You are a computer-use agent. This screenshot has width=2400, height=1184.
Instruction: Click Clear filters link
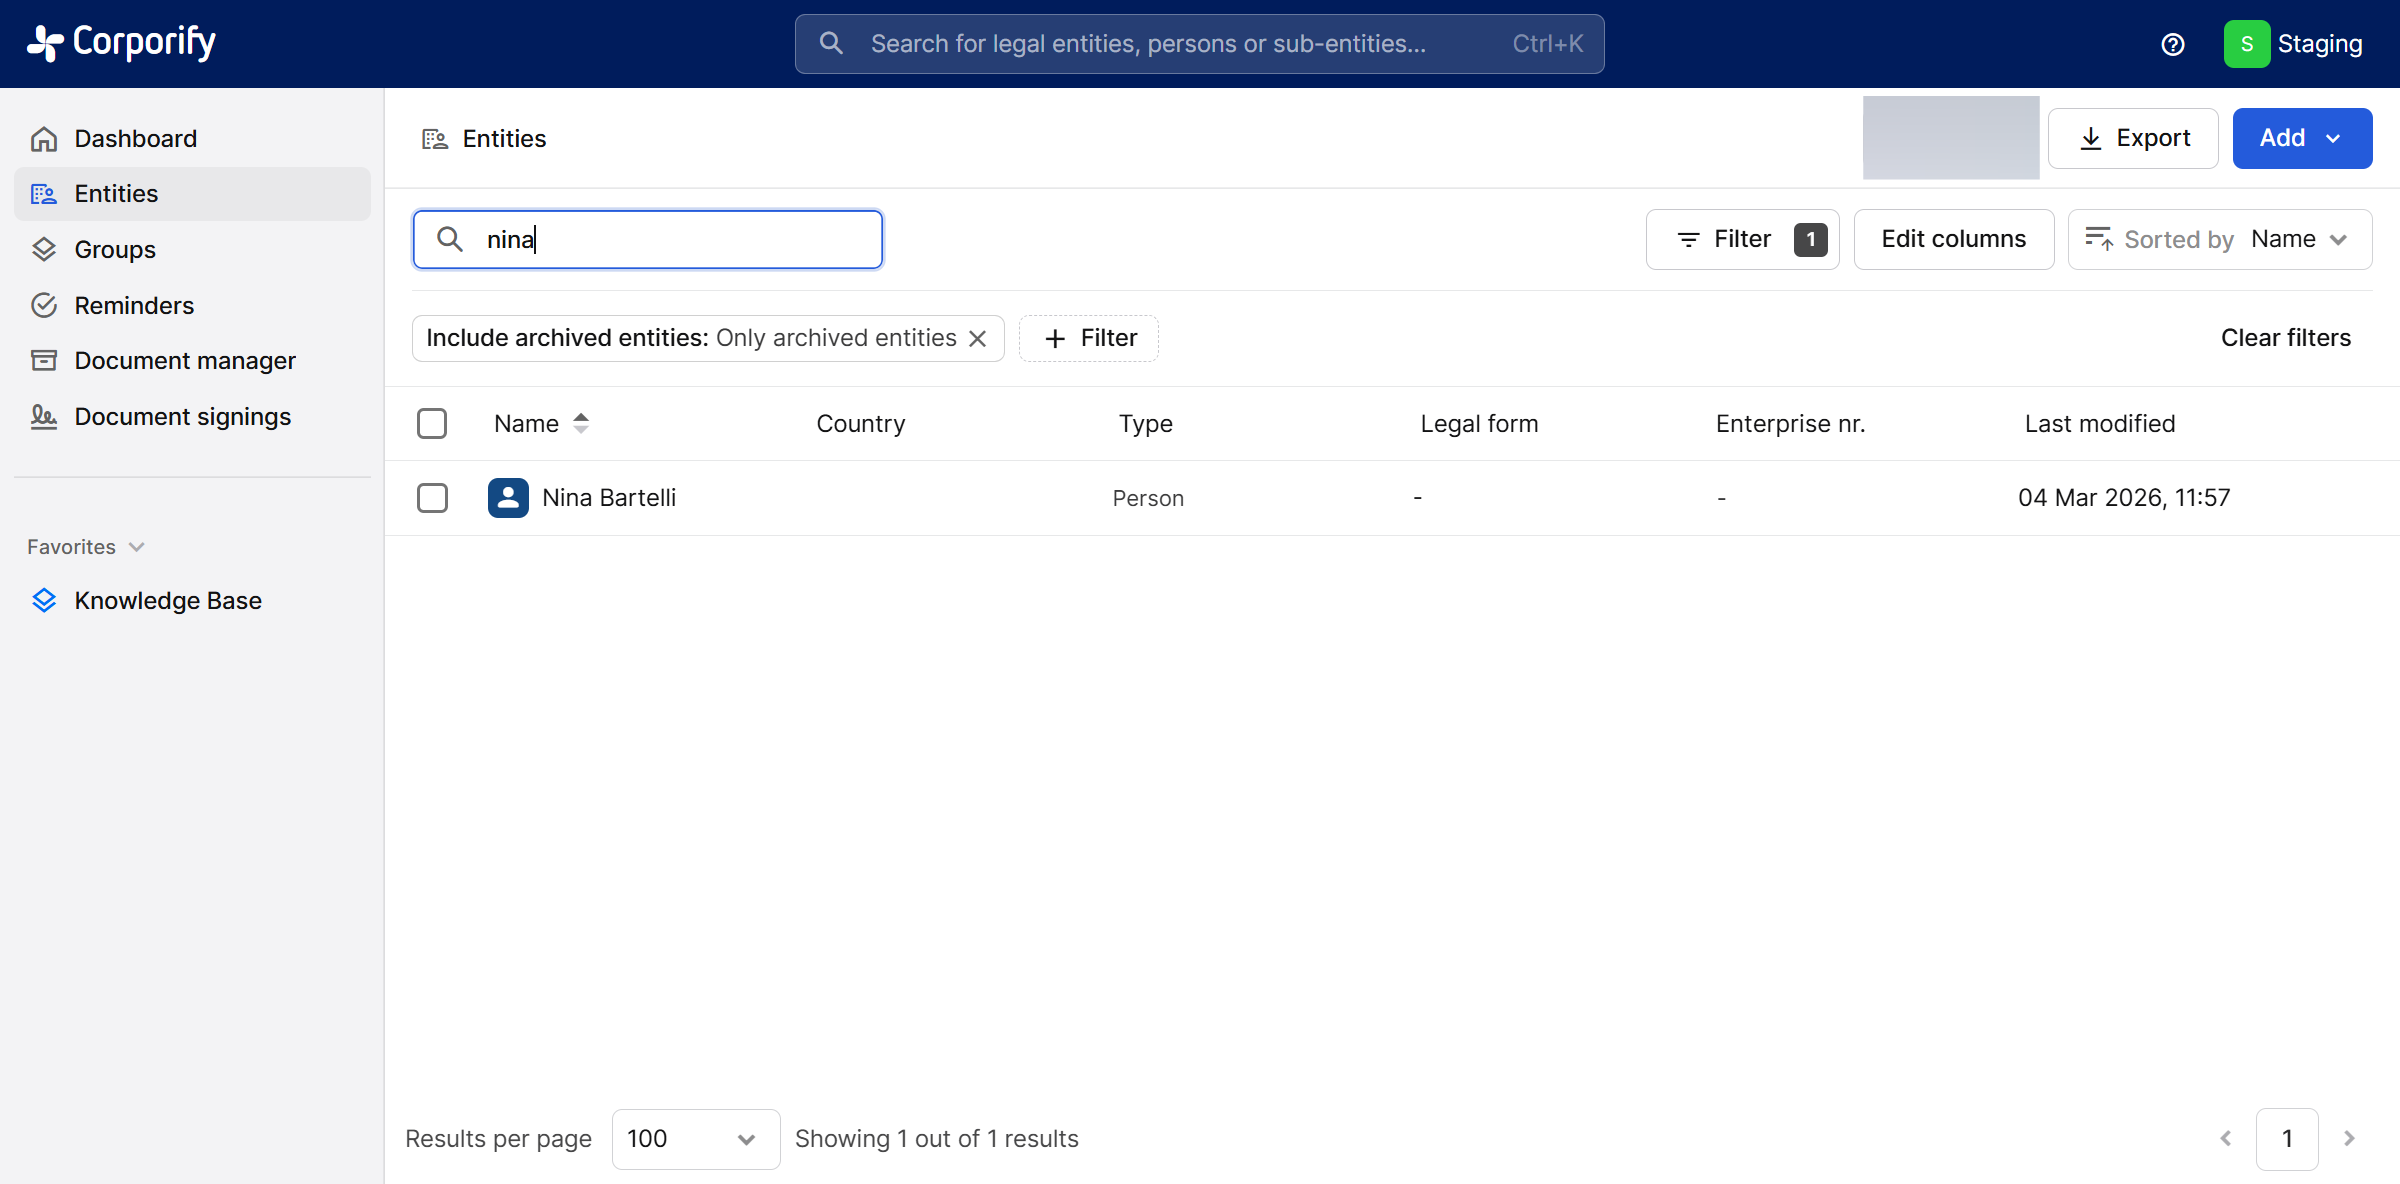pos(2285,338)
